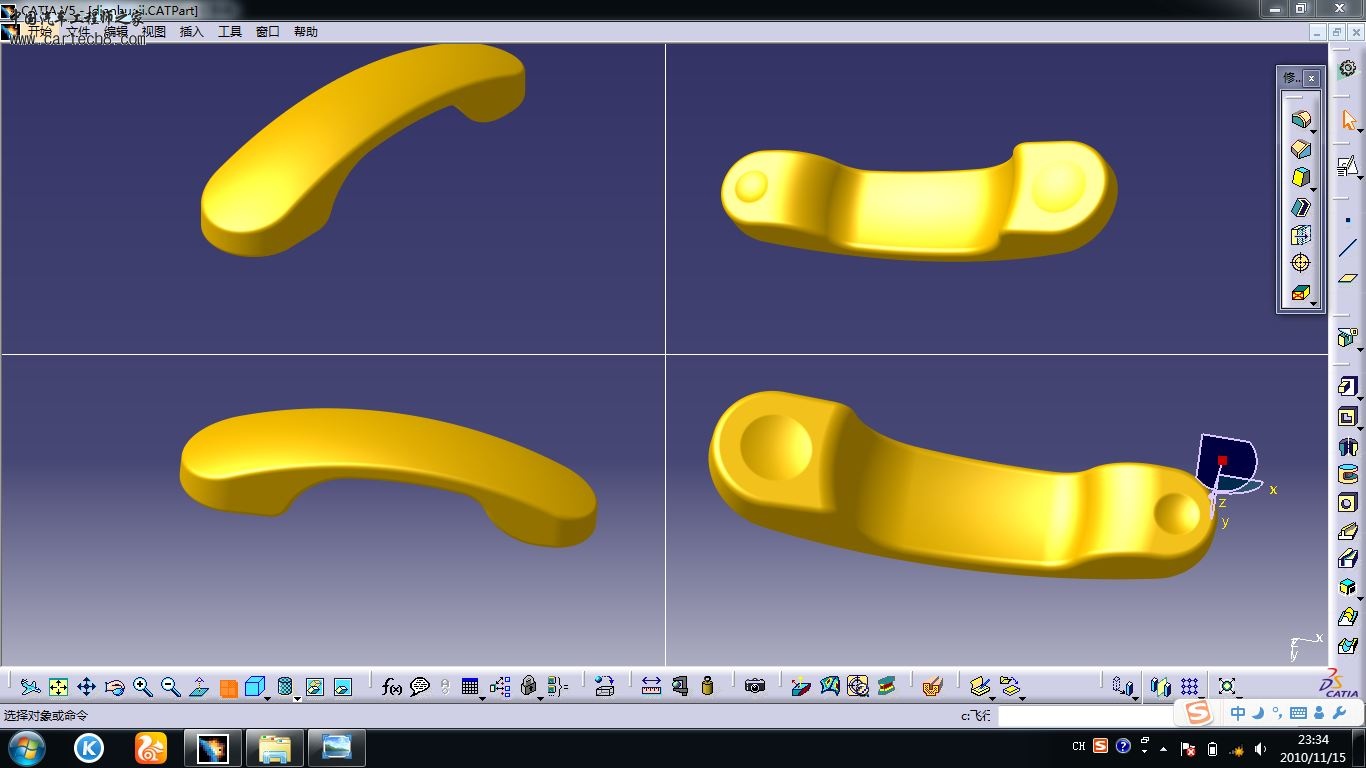Screen dimensions: 1366x768
Task: Open the Select arrow tool dropdown
Action: point(1360,129)
